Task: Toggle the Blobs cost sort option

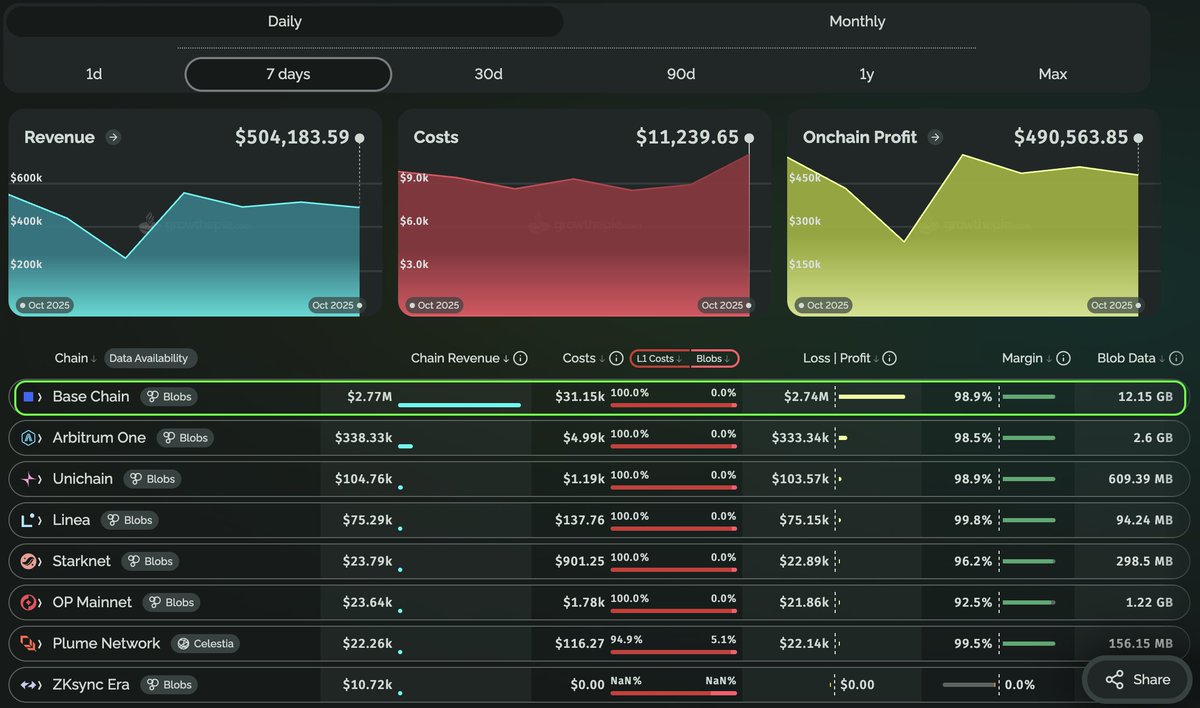Action: pos(713,358)
